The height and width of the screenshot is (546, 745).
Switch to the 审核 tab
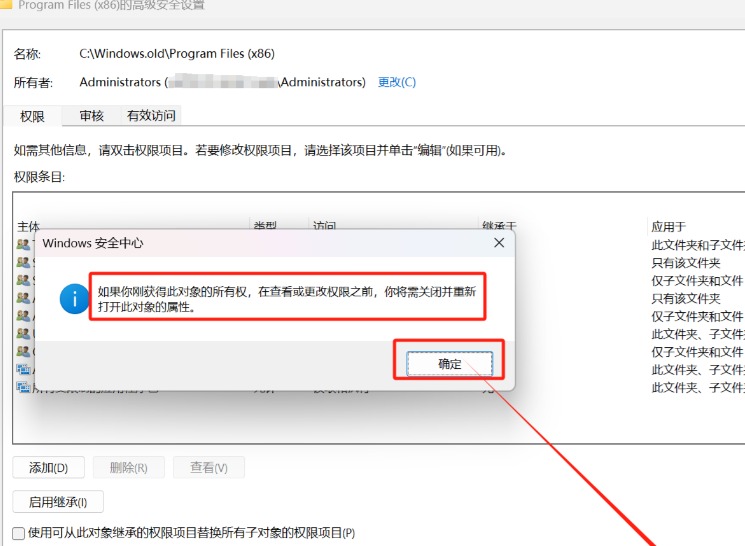tap(92, 115)
